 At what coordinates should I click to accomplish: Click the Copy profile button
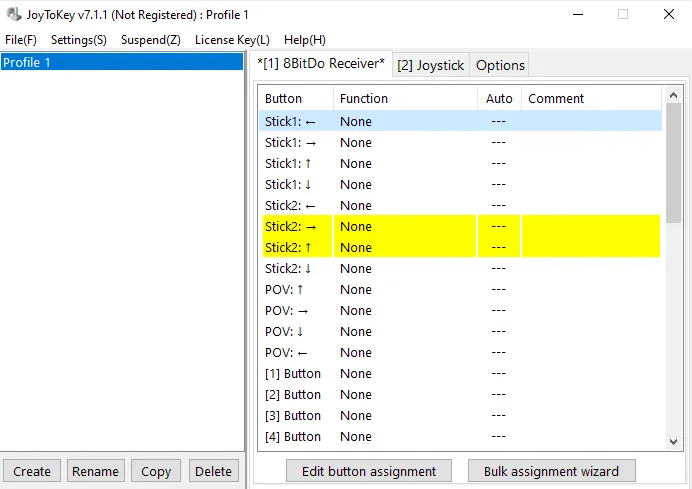coord(156,471)
